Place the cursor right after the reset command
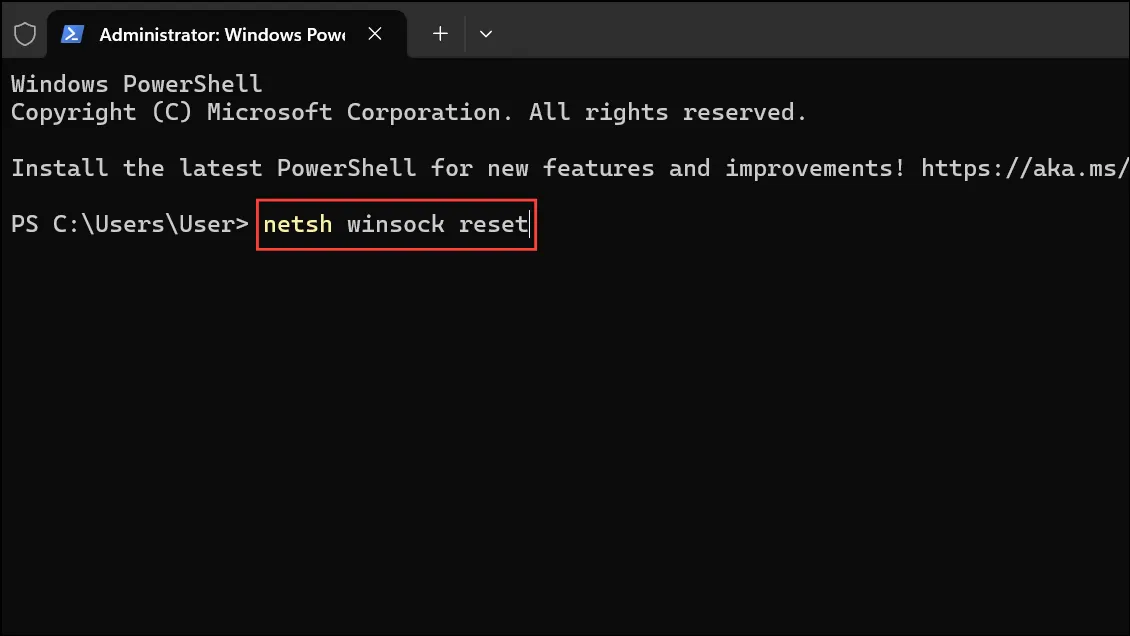 530,224
